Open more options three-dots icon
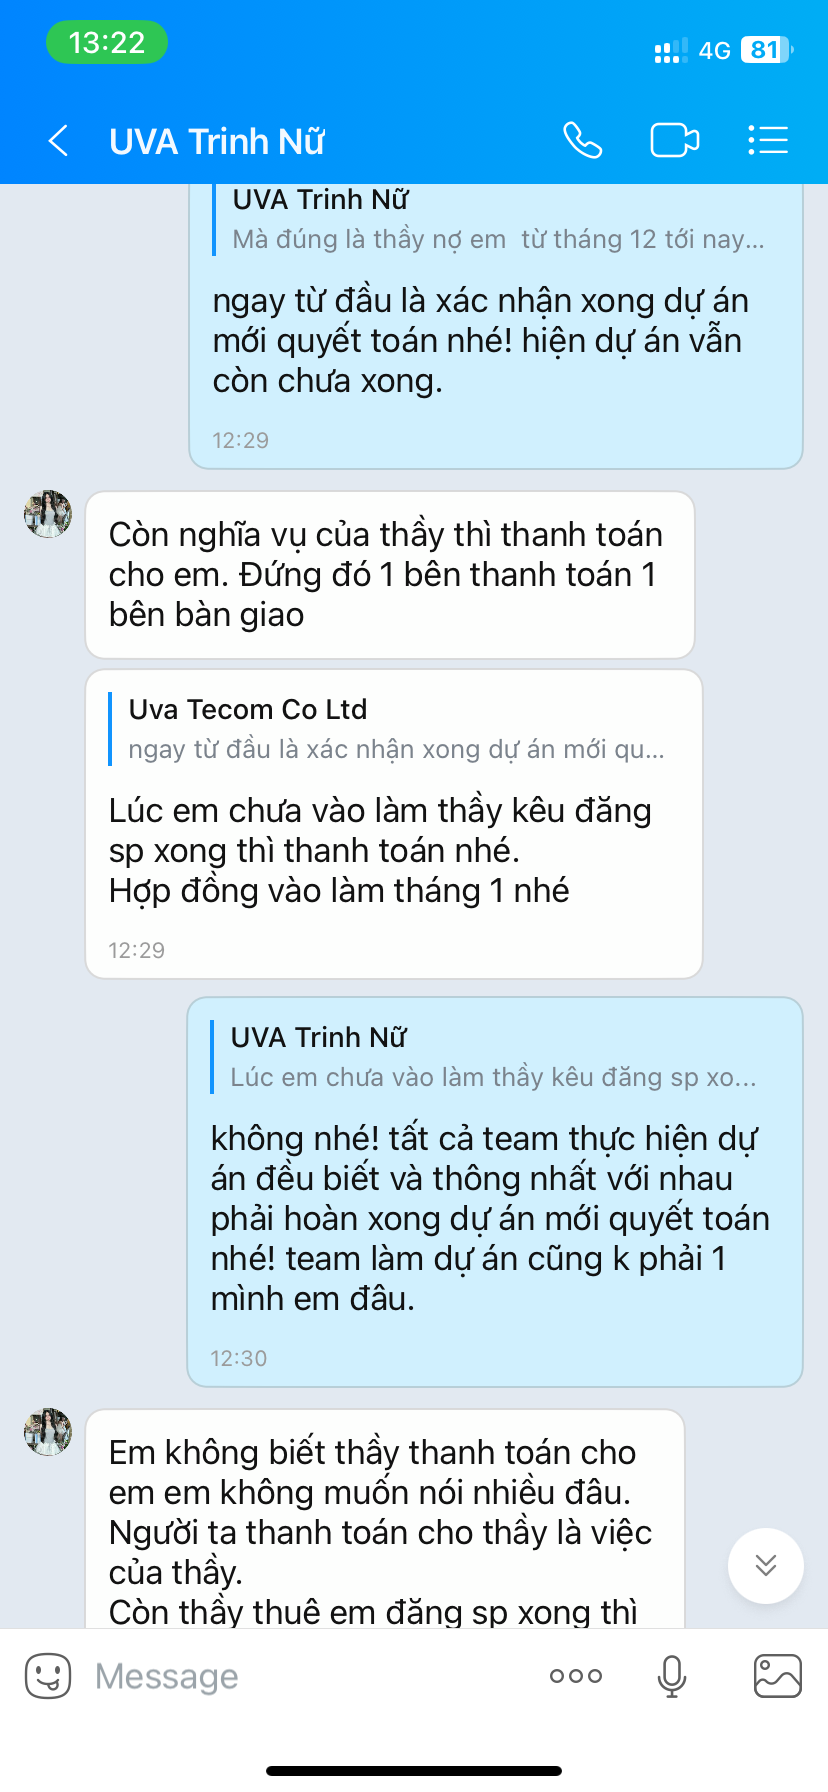The width and height of the screenshot is (828, 1792). click(x=576, y=1676)
